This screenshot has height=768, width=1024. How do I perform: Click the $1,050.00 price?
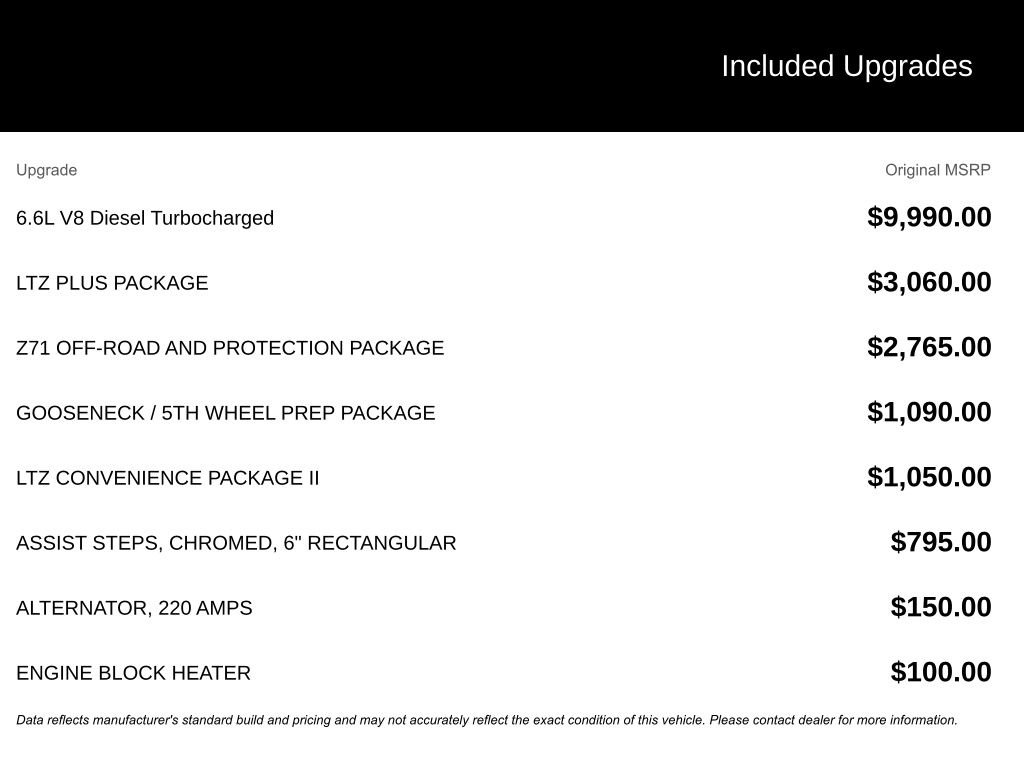pos(929,477)
